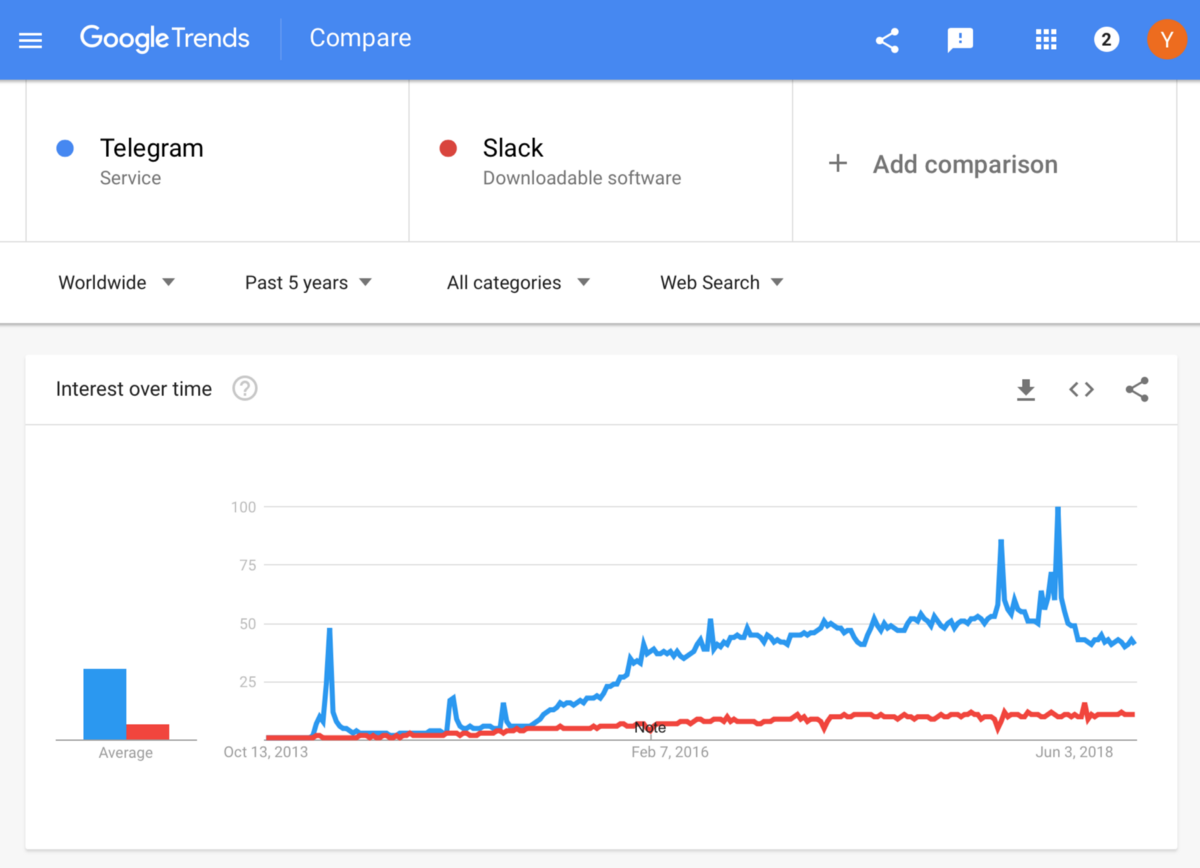Click the Google Trends logo
Image resolution: width=1200 pixels, height=868 pixels.
(165, 39)
